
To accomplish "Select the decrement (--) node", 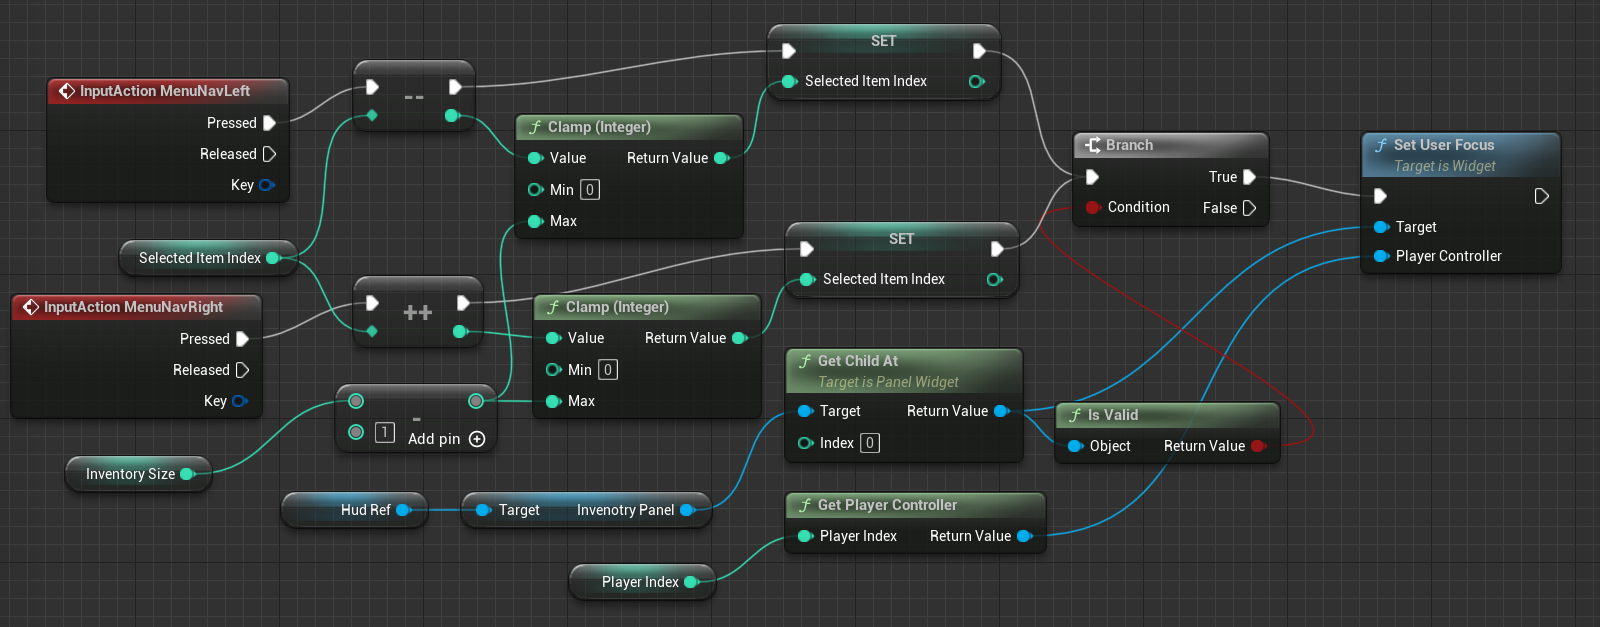I will pyautogui.click(x=414, y=97).
